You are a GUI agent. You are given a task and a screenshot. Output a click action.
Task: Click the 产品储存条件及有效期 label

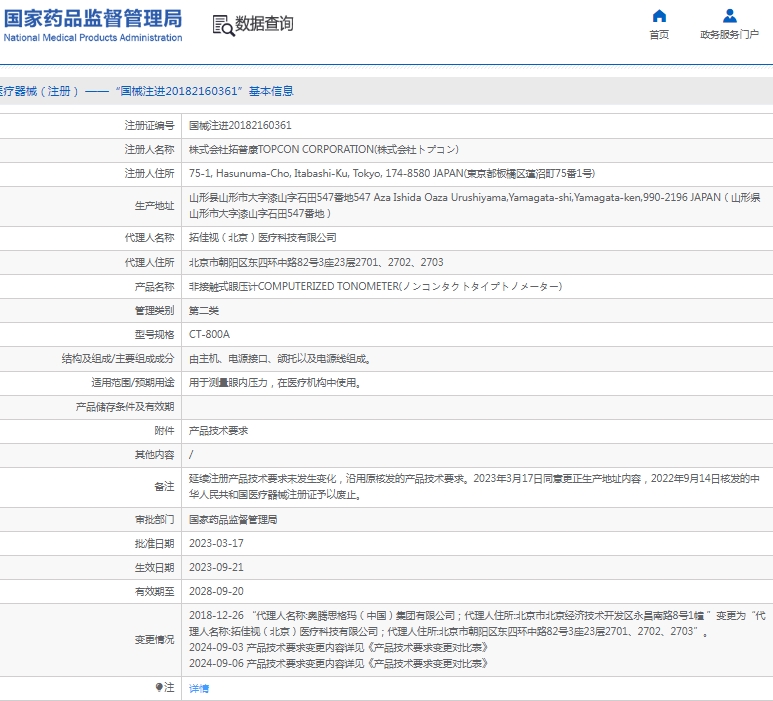click(x=125, y=407)
